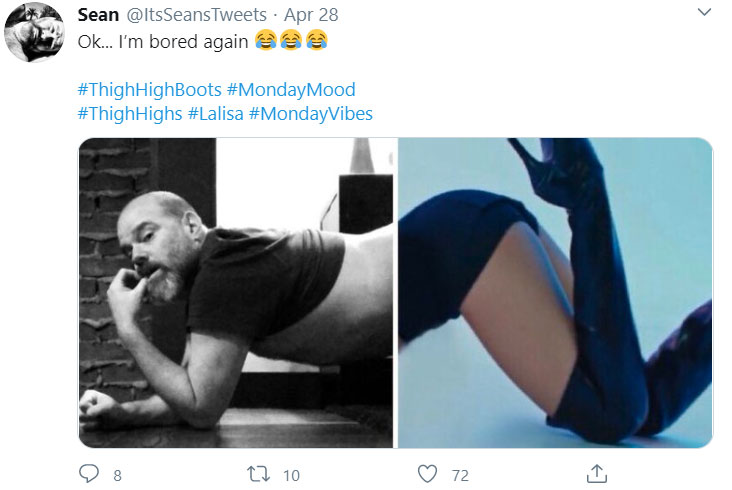
Task: Click the reply speech bubble icon
Action: (x=89, y=474)
